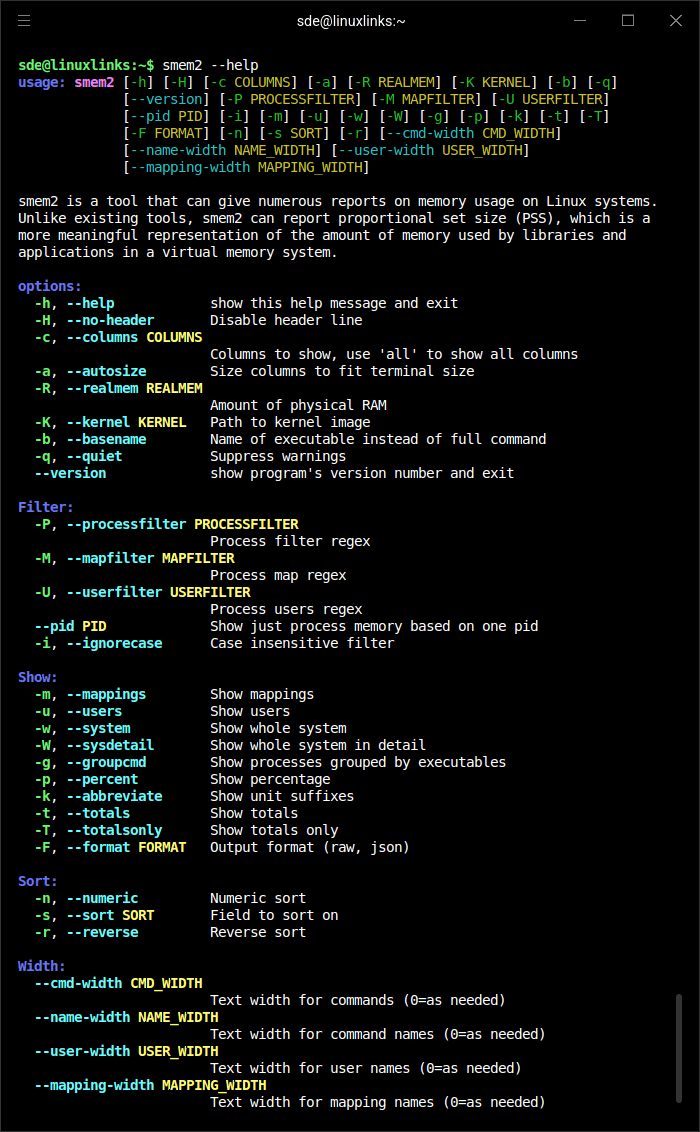Click description 'Show unit suffixes'
The width and height of the screenshot is (700, 1132).
(282, 796)
